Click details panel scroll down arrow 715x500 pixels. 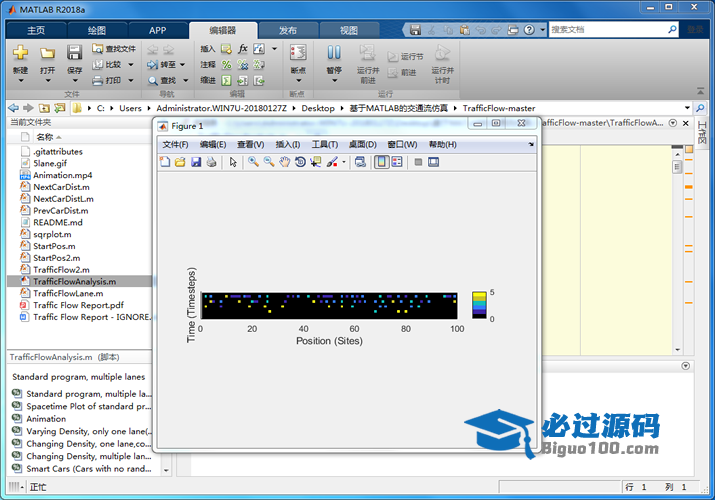pyautogui.click(x=166, y=470)
